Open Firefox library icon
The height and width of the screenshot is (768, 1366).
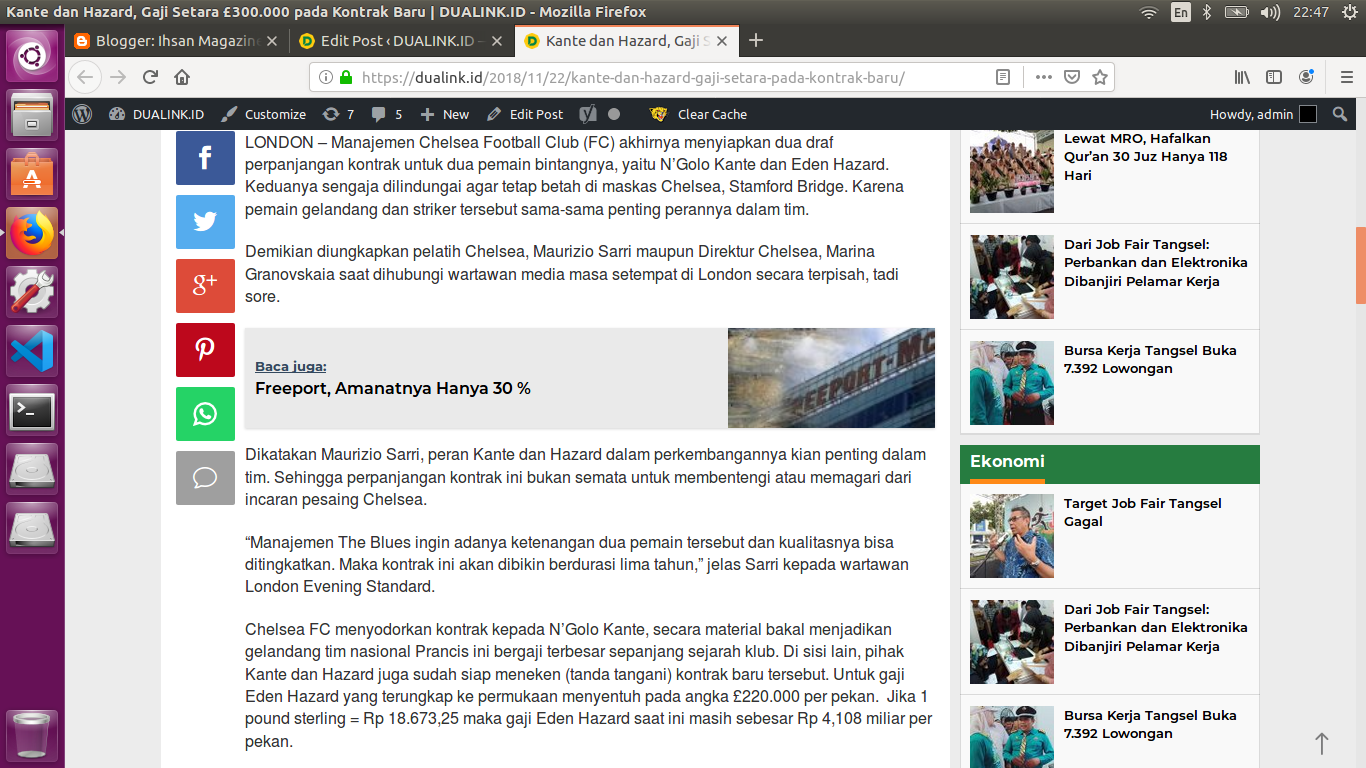(x=1242, y=77)
